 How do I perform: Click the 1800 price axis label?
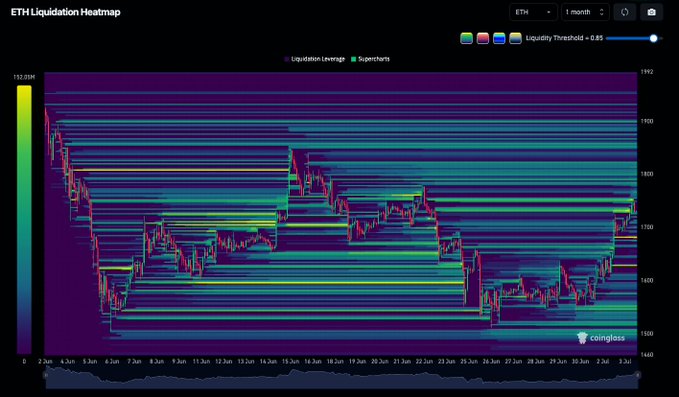click(647, 174)
